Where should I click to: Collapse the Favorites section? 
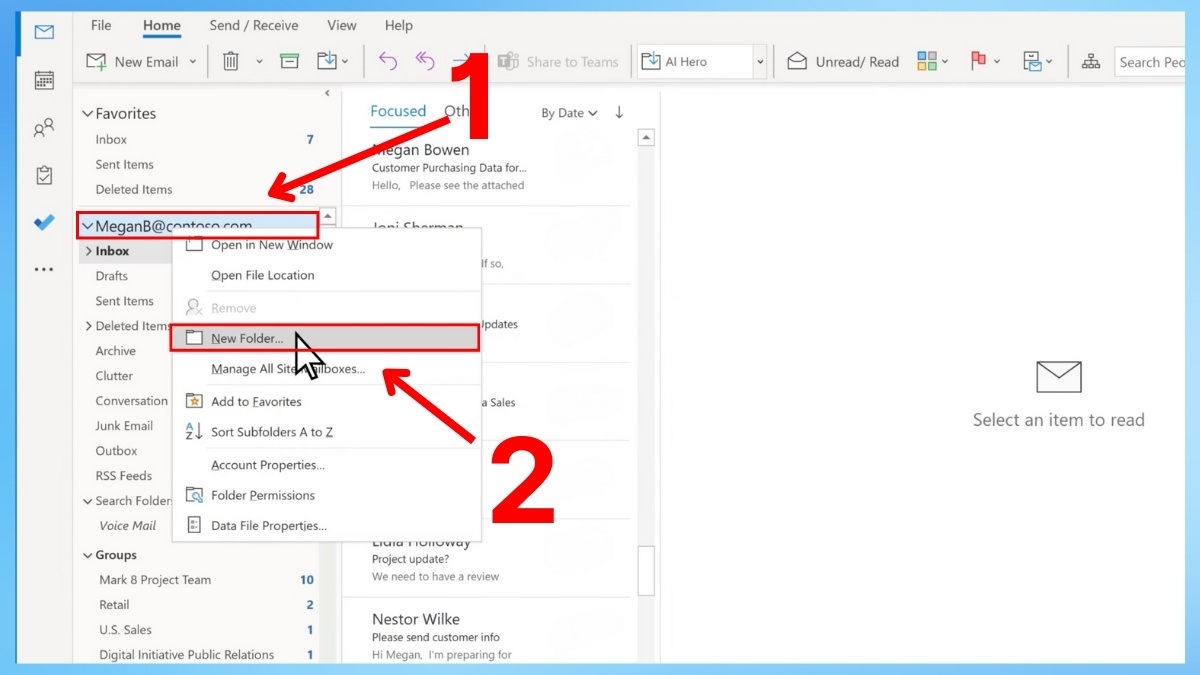(88, 114)
